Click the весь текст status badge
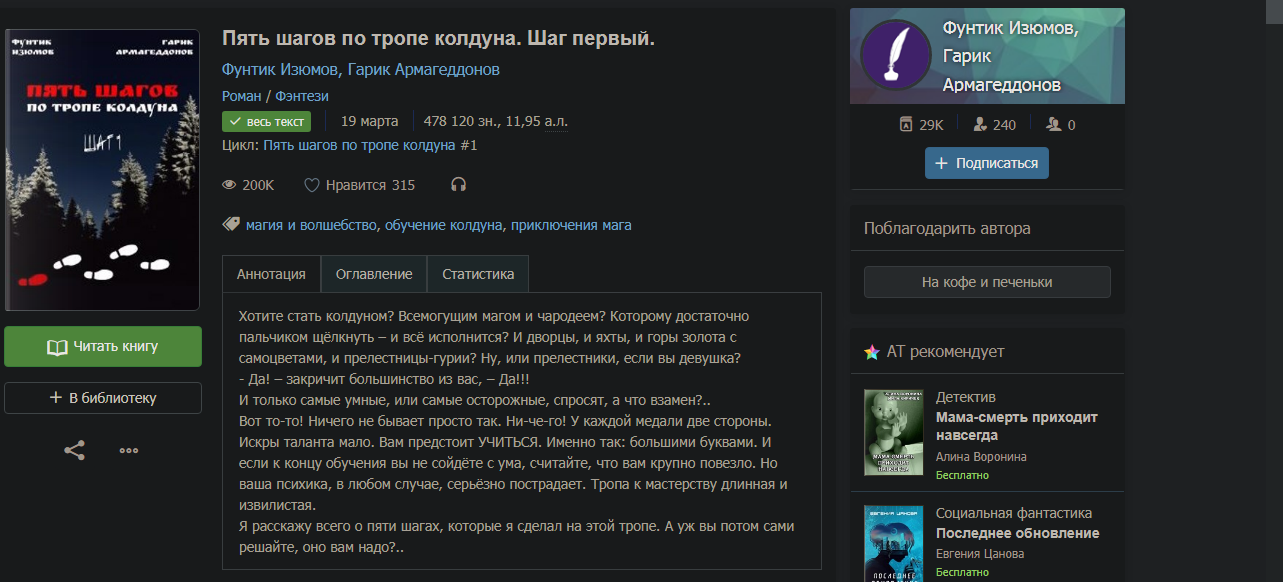Screen dimensions: 1283x582 266,121
